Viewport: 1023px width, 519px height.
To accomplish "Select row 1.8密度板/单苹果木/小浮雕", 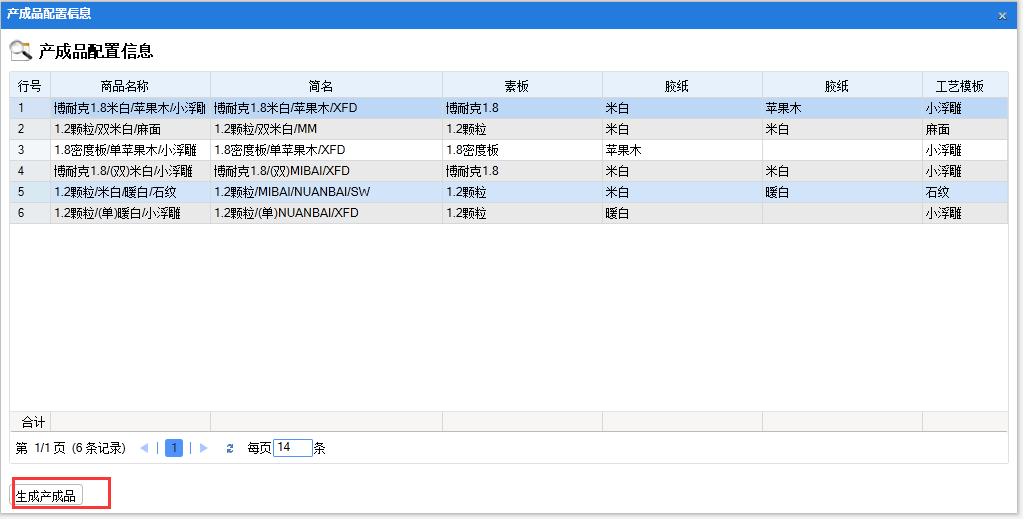I will (509, 150).
